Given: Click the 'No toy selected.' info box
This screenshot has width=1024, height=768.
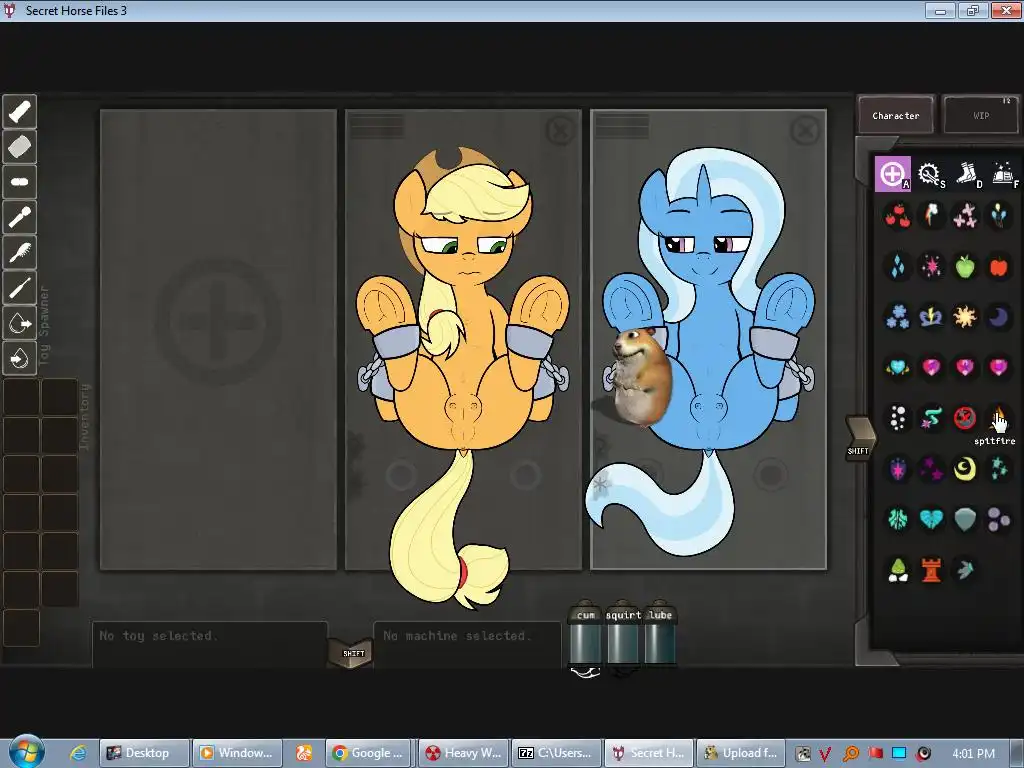Looking at the screenshot, I should pyautogui.click(x=210, y=644).
